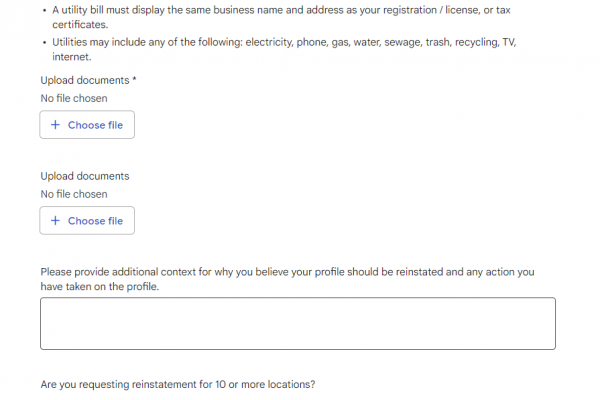Click the required 'Upload documents *' label

click(85, 80)
